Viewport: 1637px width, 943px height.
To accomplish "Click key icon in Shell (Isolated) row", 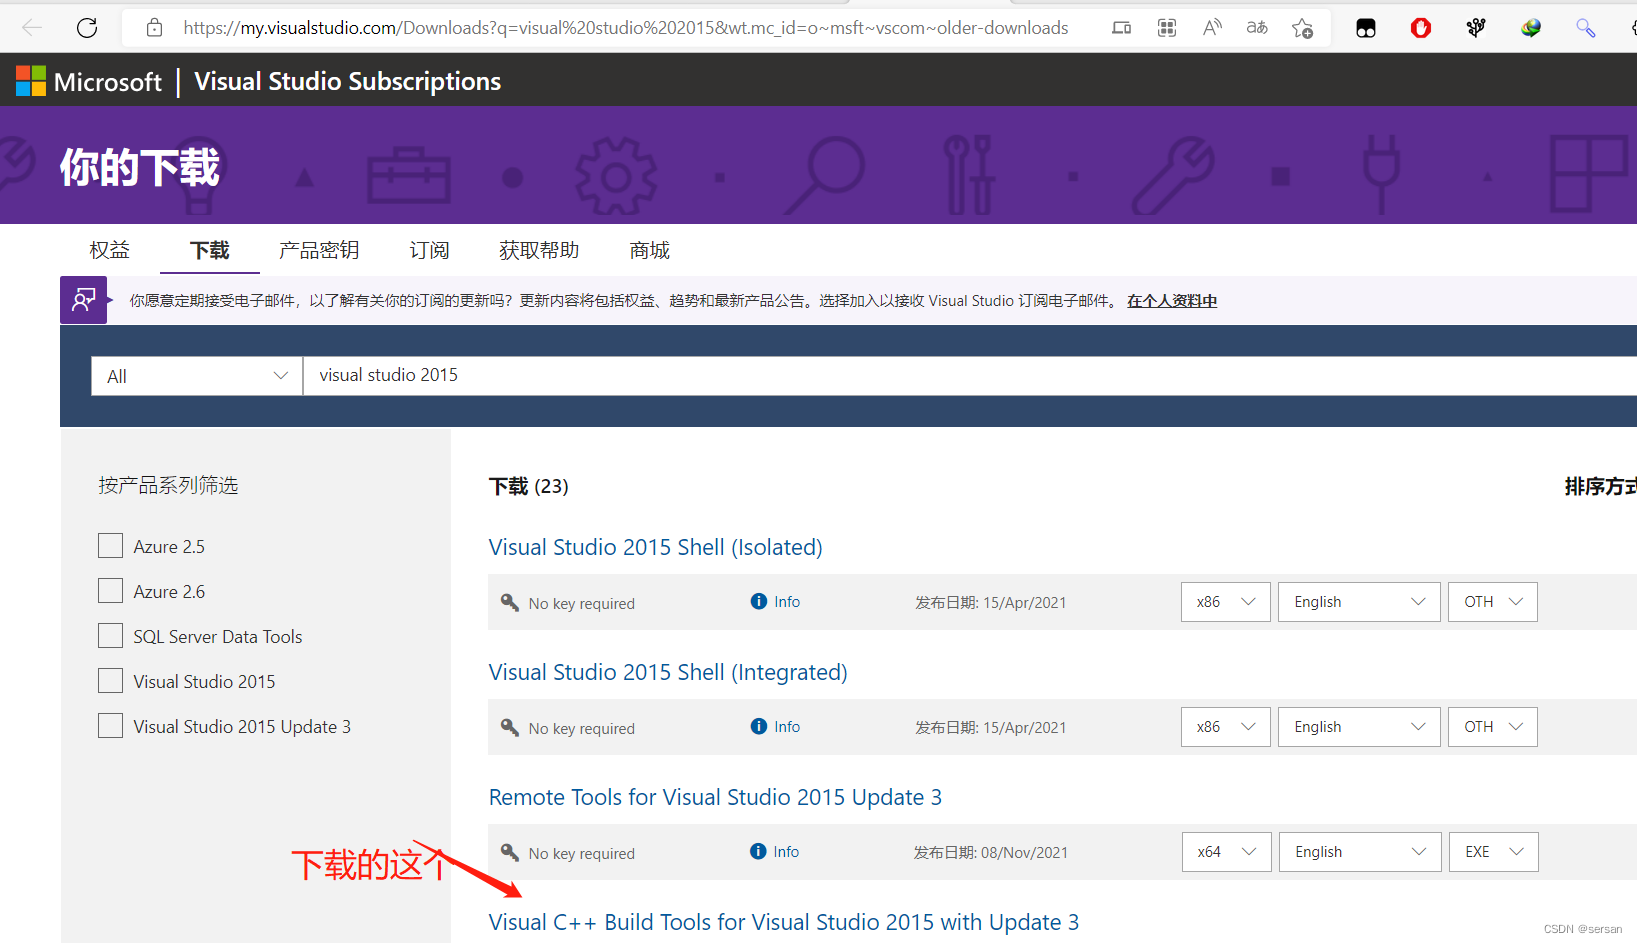I will point(510,602).
